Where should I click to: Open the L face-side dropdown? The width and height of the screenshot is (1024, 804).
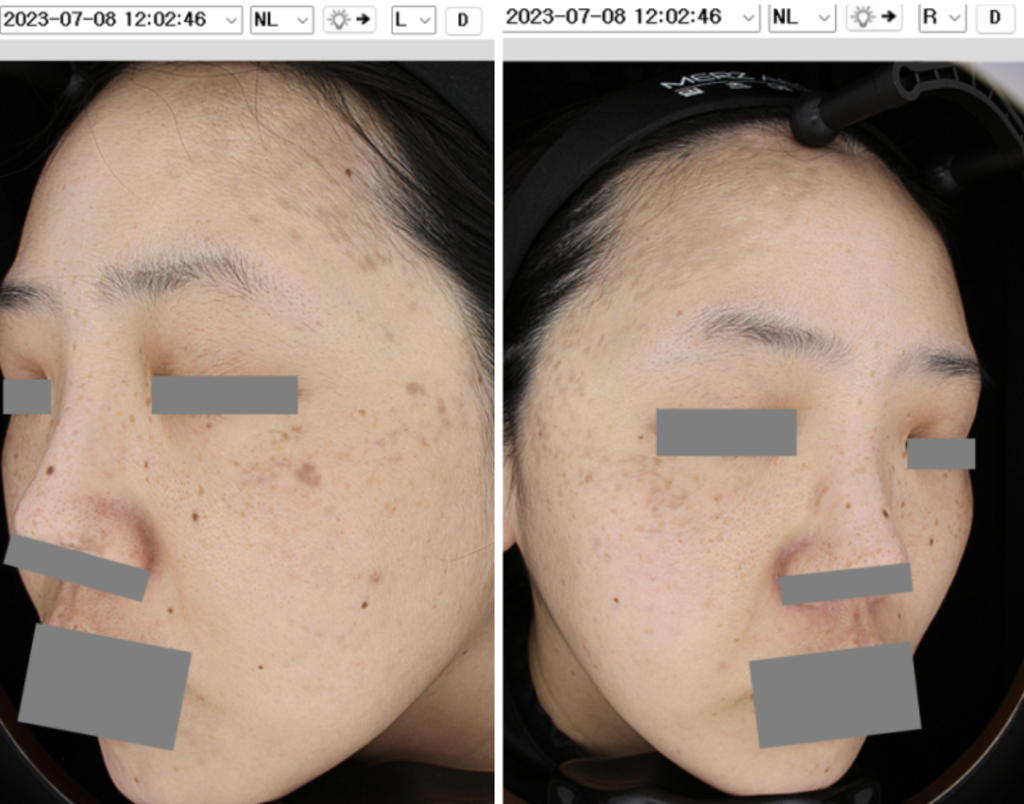[413, 19]
